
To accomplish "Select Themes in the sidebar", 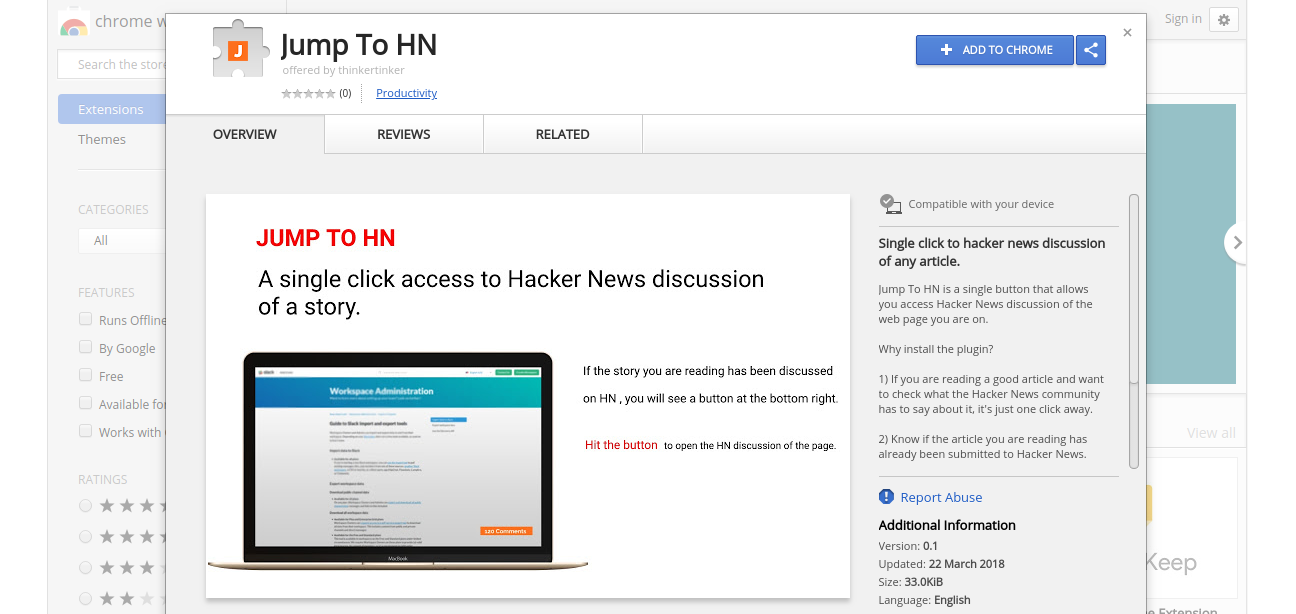I will coord(102,139).
